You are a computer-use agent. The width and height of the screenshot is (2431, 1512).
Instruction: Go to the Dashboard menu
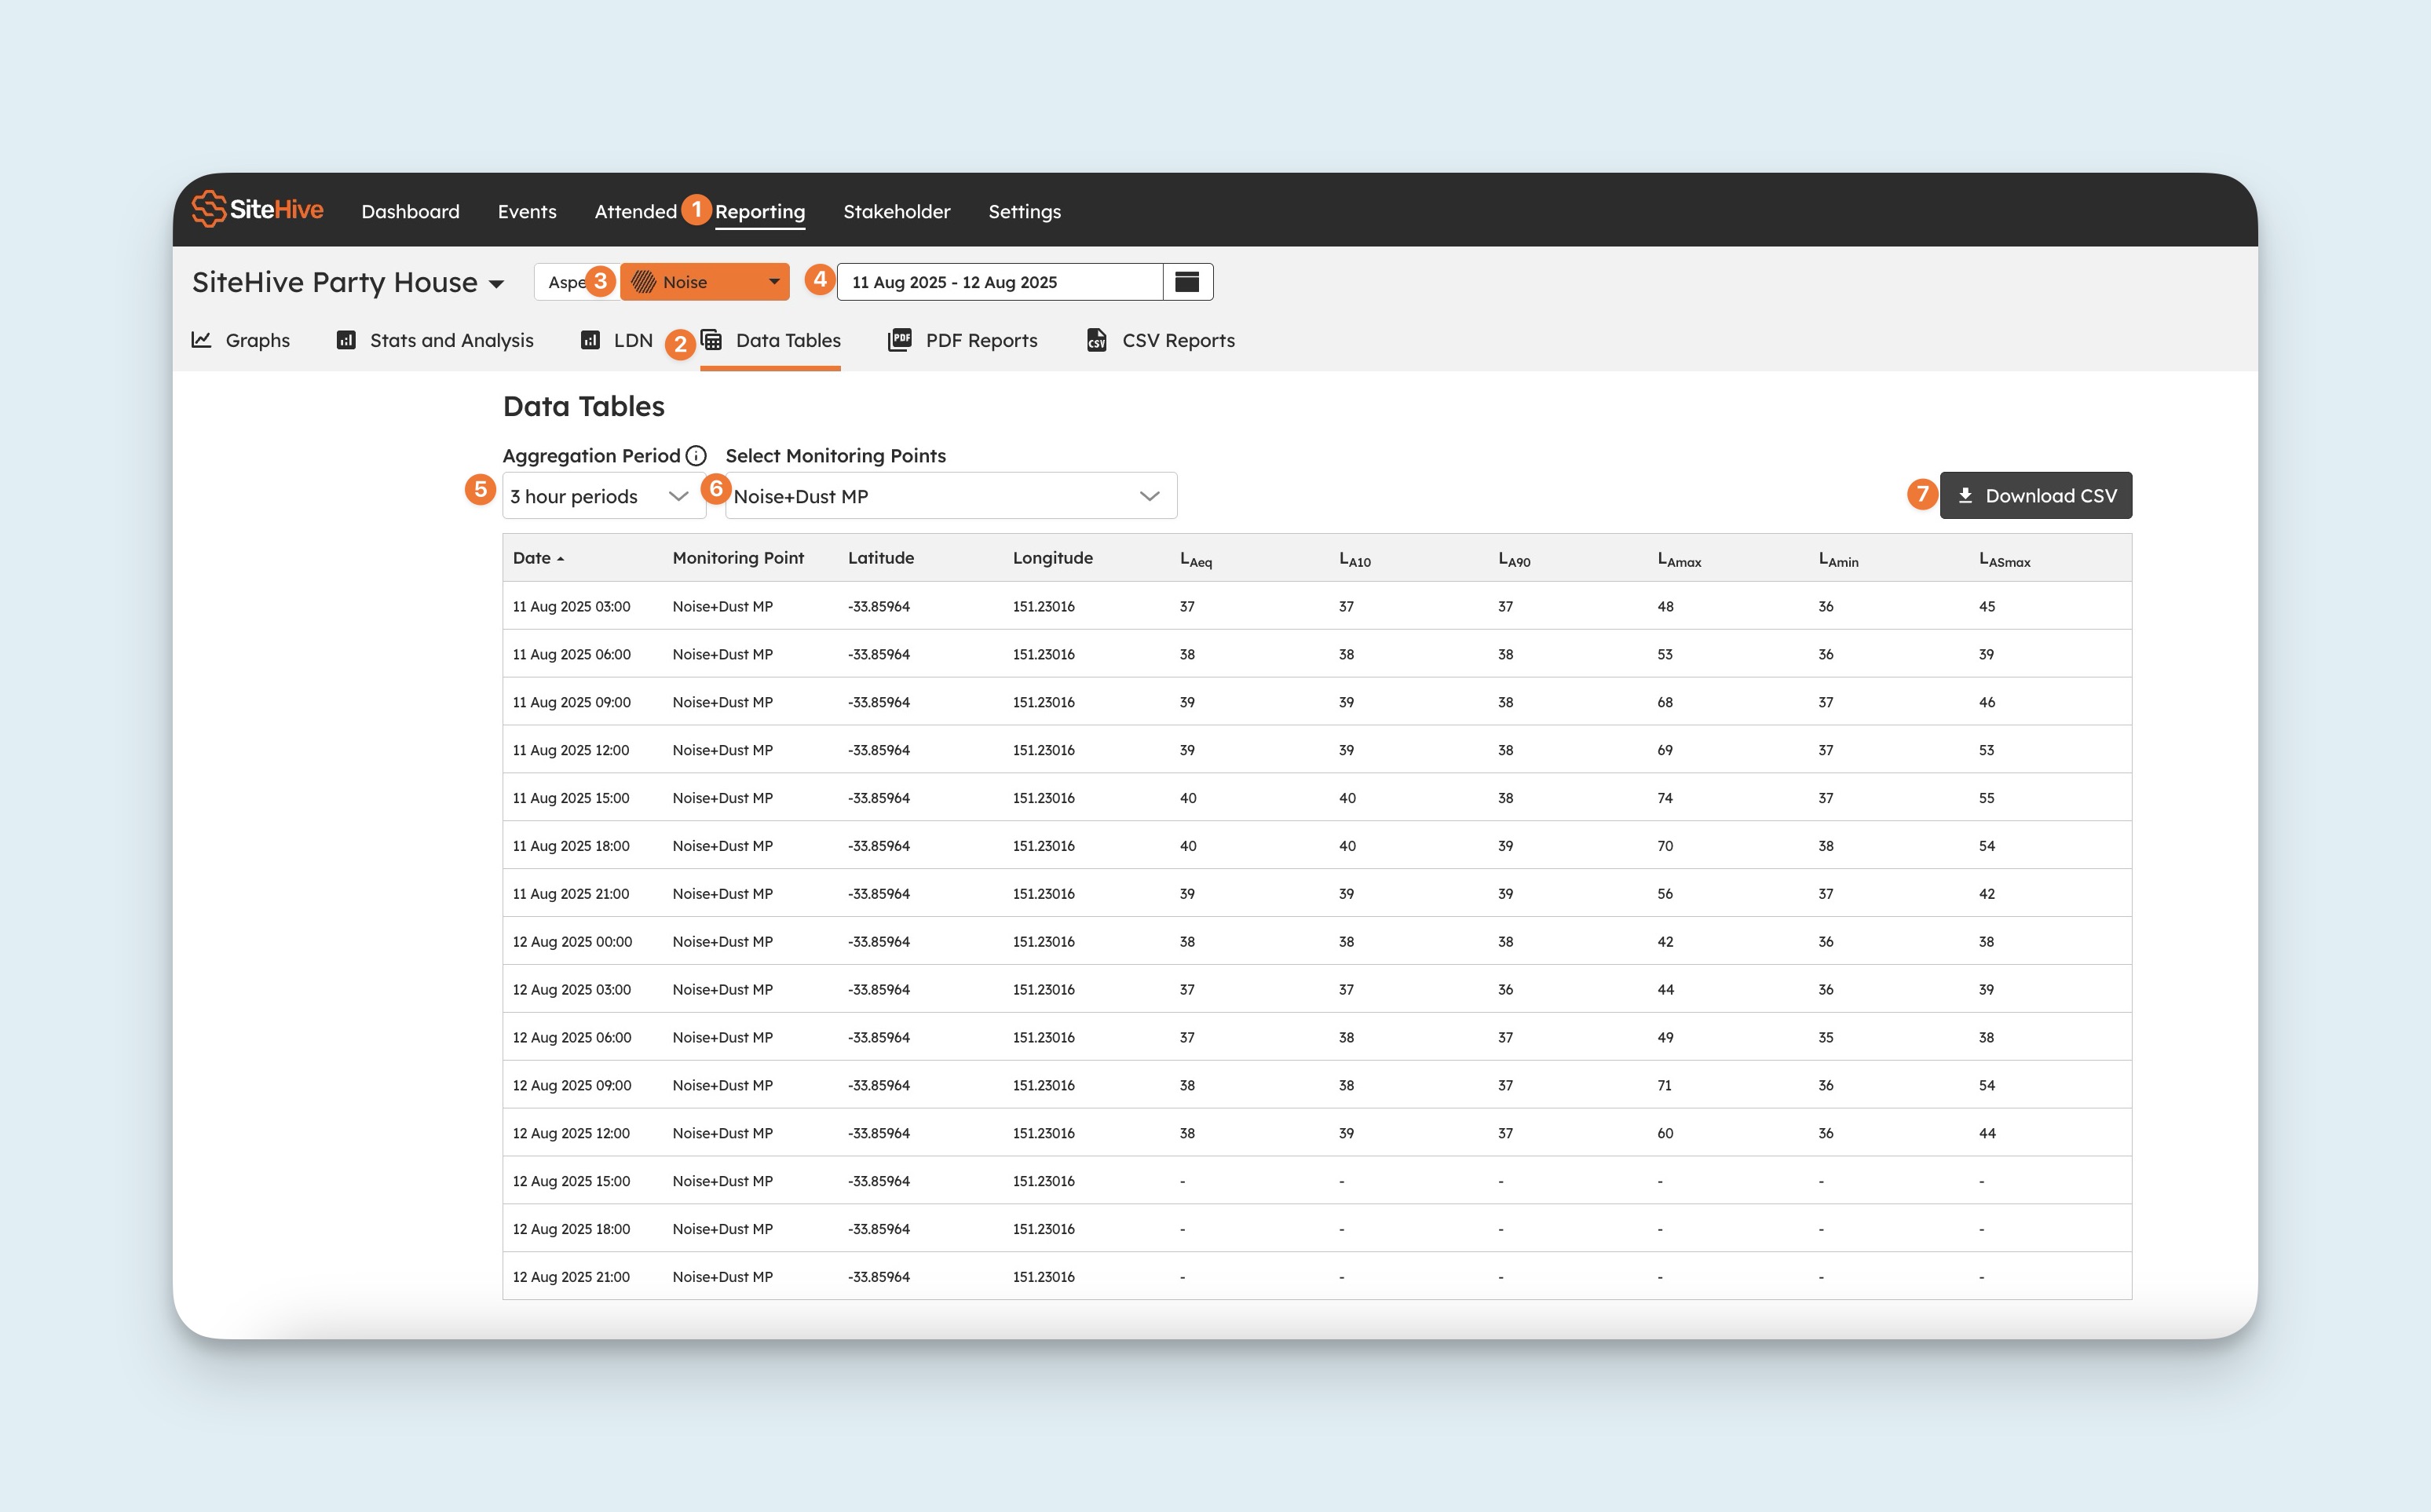click(410, 211)
